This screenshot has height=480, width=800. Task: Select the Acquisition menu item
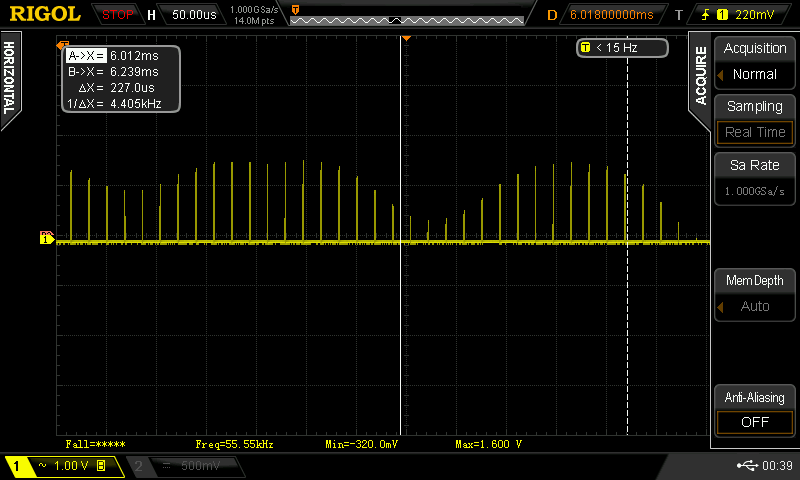(755, 48)
